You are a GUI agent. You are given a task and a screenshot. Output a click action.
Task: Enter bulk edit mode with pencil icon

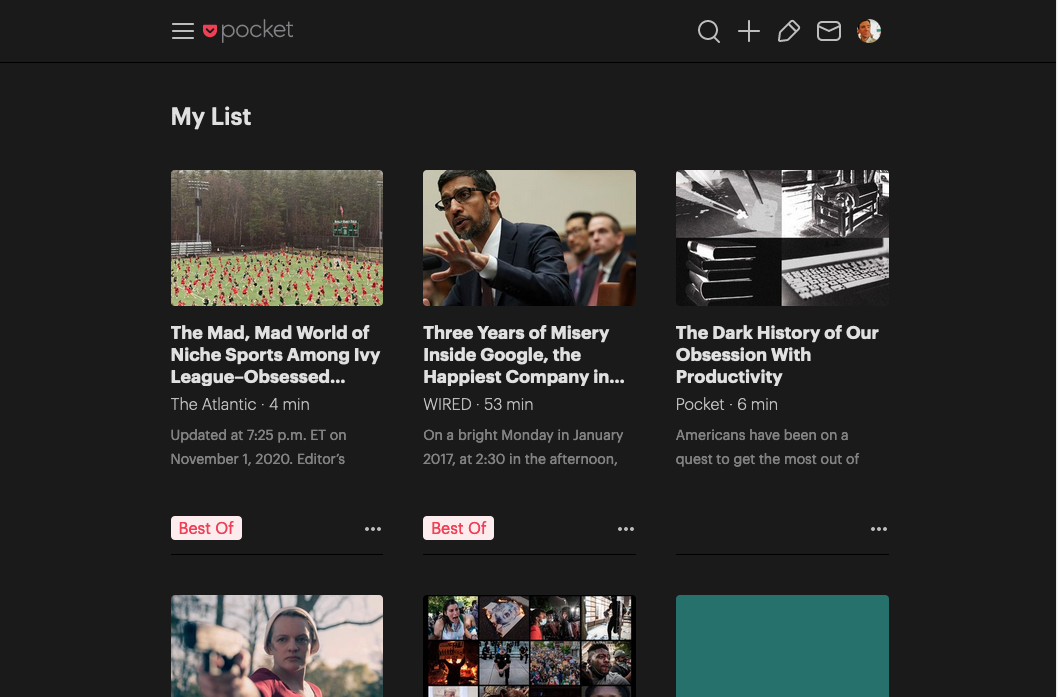tap(788, 31)
